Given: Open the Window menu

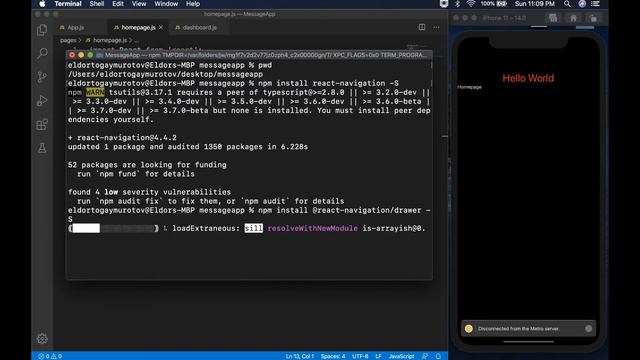Looking at the screenshot, I should pos(166,4).
